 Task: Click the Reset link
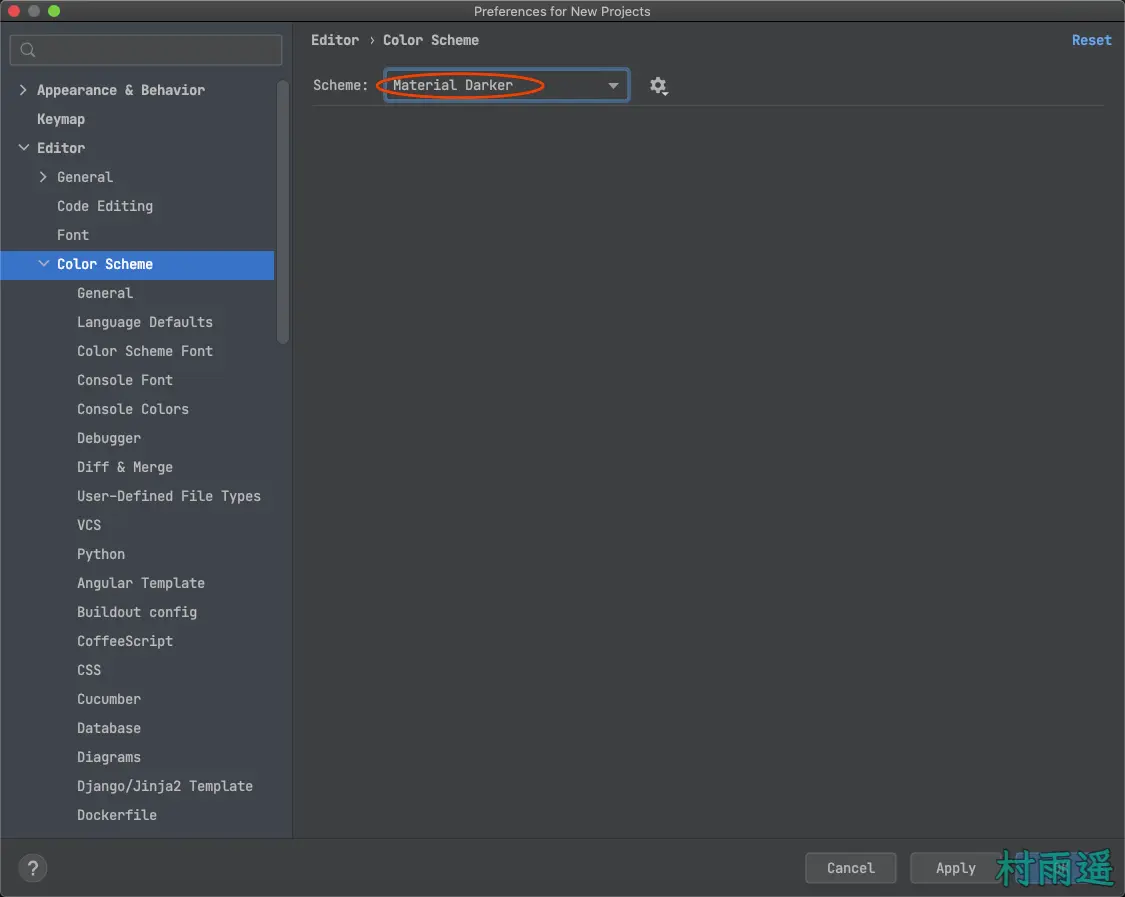tap(1091, 40)
